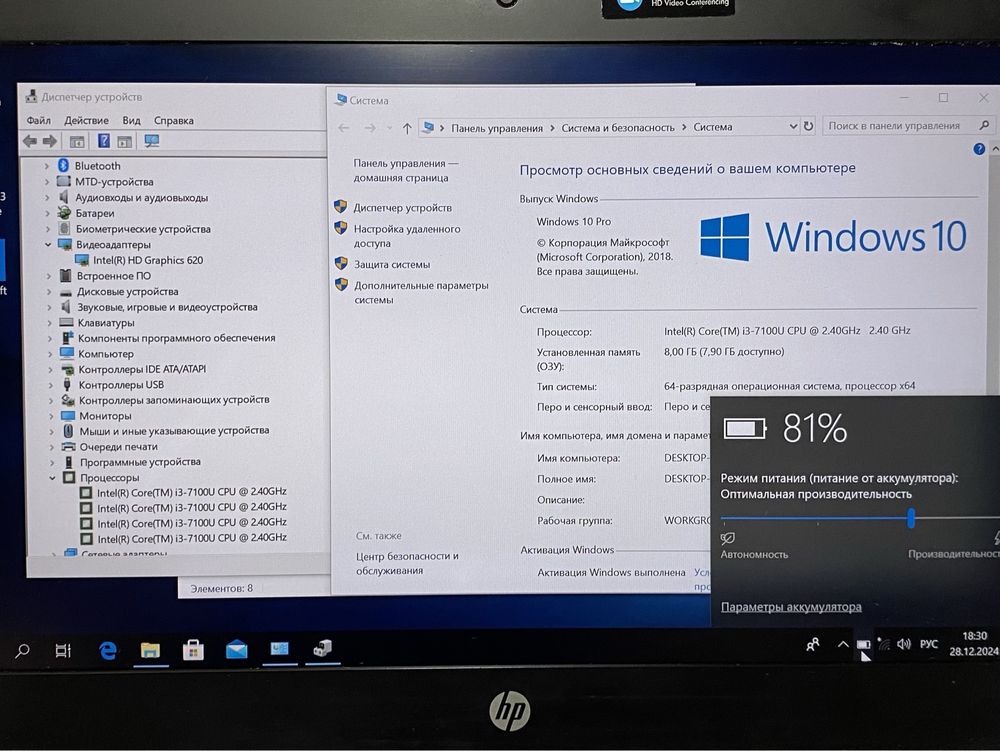This screenshot has width=1000, height=751.
Task: Show hidden tray icons chevron
Action: (x=843, y=645)
